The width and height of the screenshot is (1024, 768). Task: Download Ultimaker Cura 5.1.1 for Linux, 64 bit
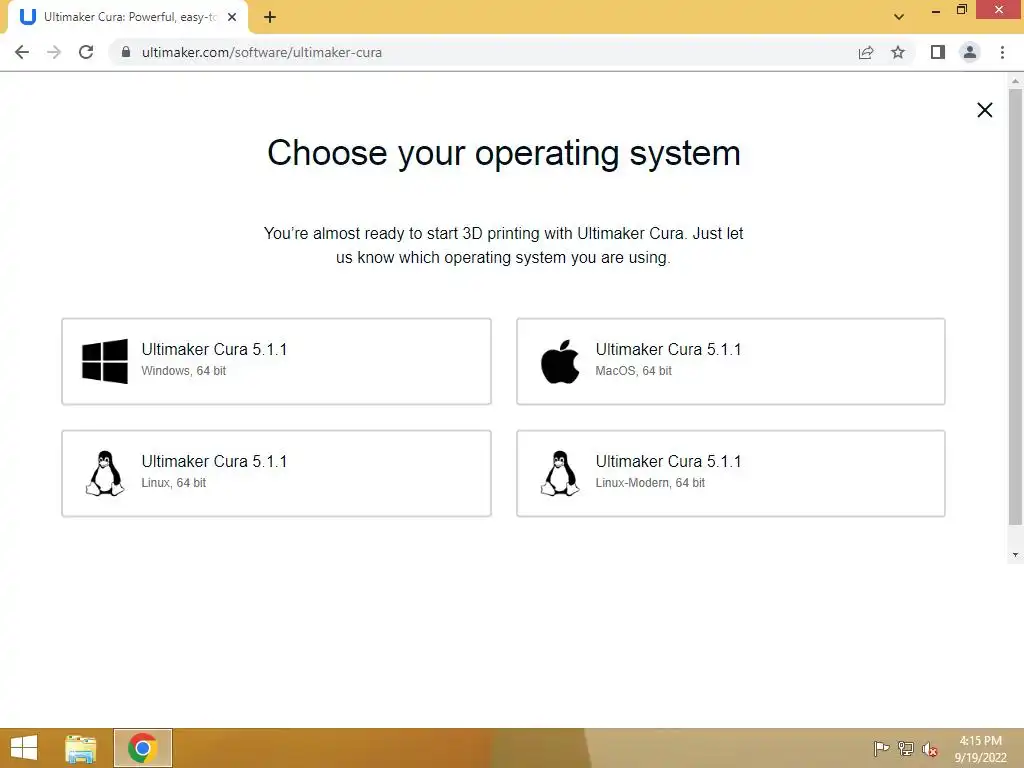[x=276, y=473]
